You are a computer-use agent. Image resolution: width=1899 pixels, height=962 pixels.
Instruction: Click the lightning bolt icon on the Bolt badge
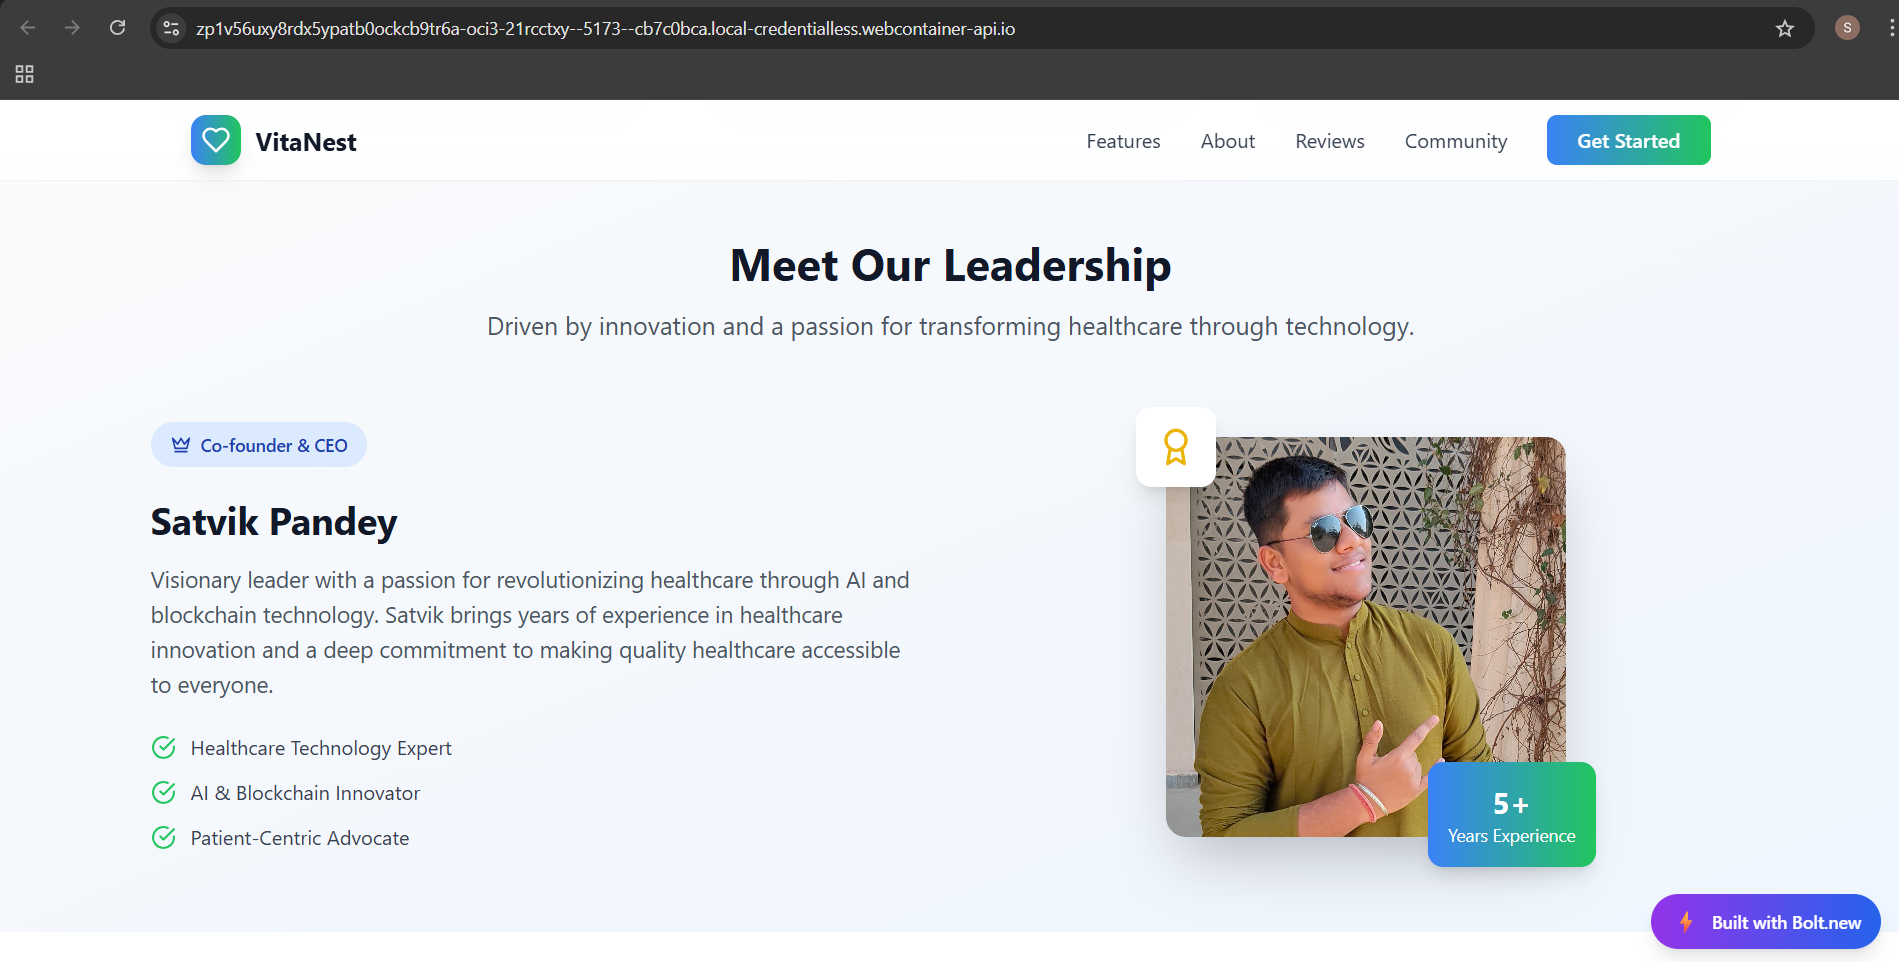(x=1686, y=922)
